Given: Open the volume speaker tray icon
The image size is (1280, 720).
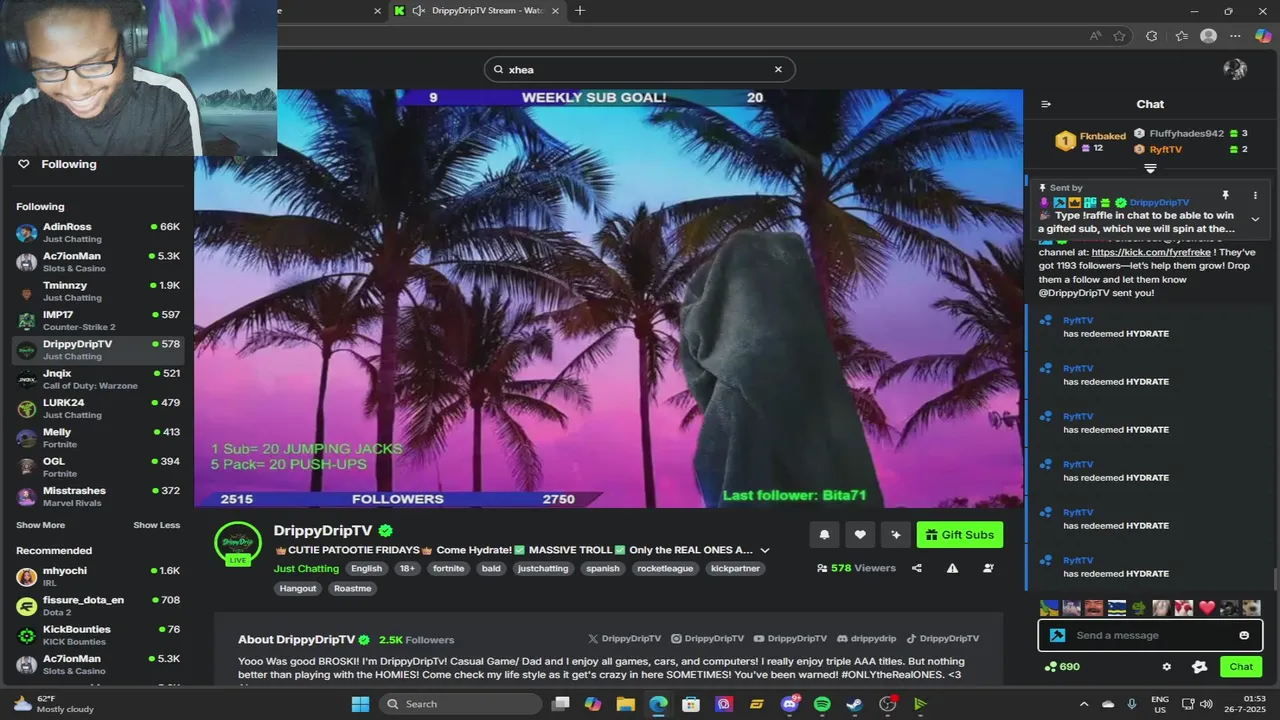Looking at the screenshot, I should pyautogui.click(x=1208, y=704).
